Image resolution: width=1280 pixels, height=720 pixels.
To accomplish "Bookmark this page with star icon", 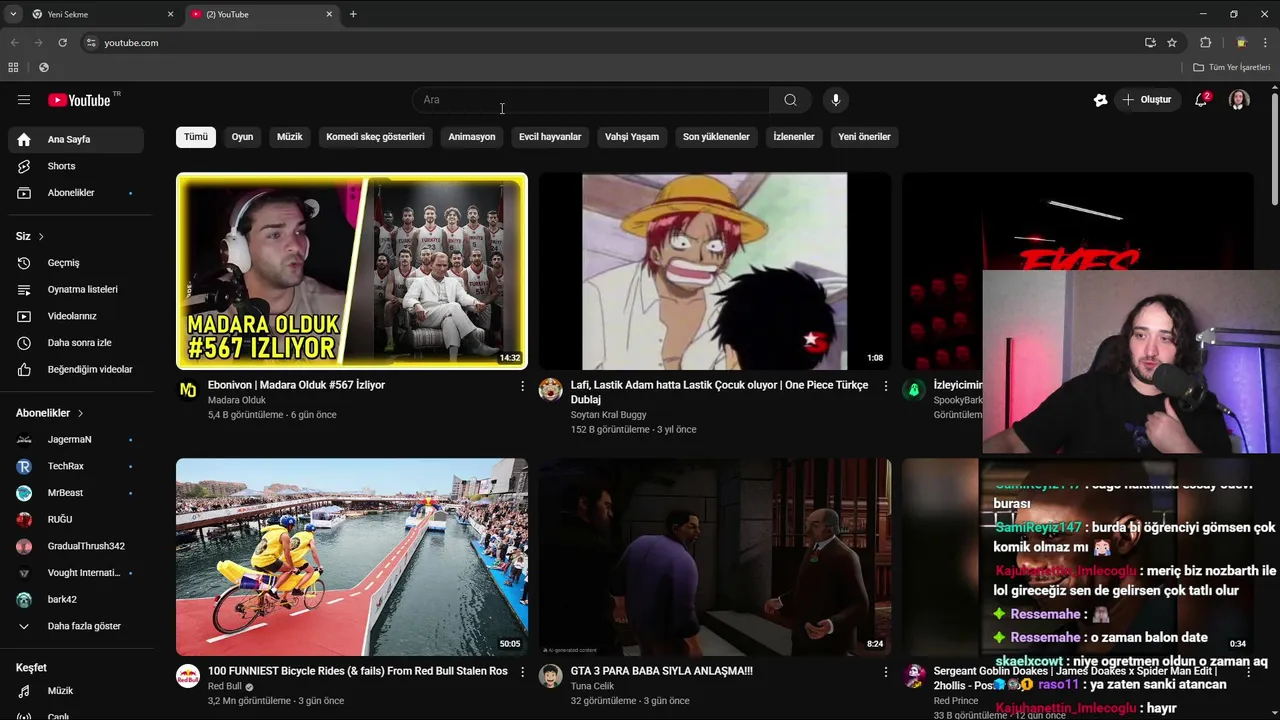I will tap(1172, 43).
